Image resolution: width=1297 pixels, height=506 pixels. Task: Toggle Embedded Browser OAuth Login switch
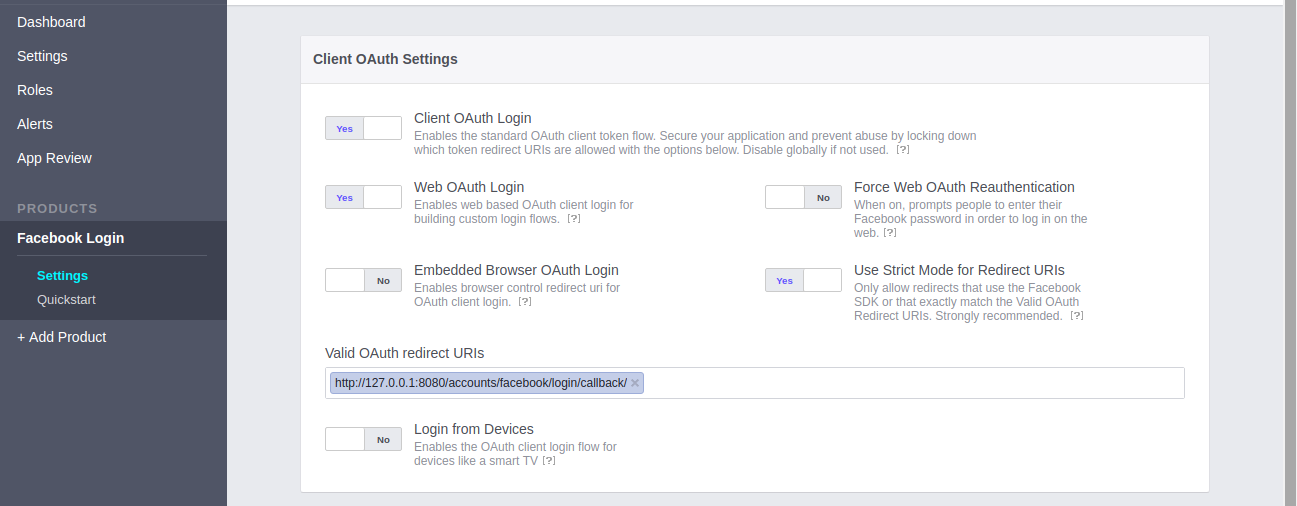pyautogui.click(x=363, y=280)
